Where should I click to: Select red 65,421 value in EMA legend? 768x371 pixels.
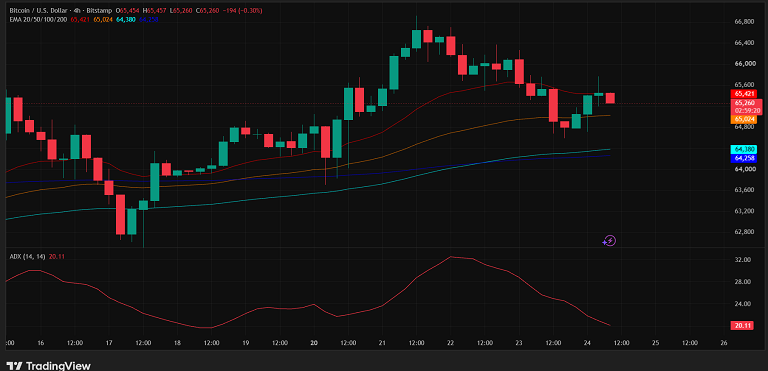tap(79, 19)
